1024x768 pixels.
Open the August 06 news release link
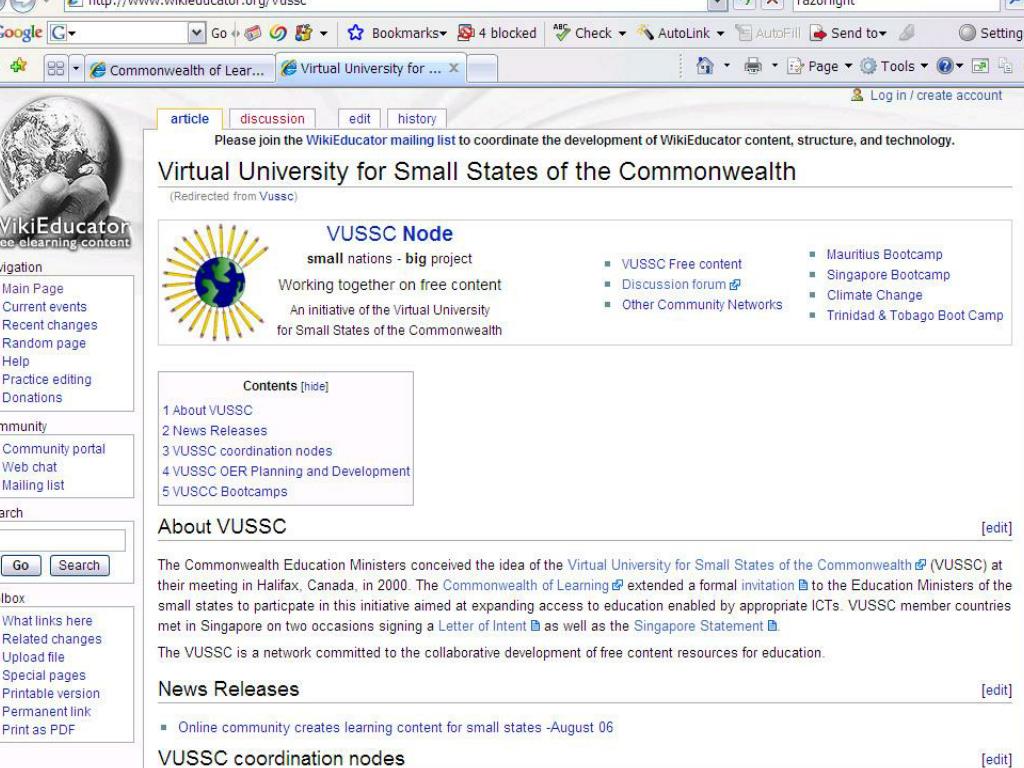396,728
